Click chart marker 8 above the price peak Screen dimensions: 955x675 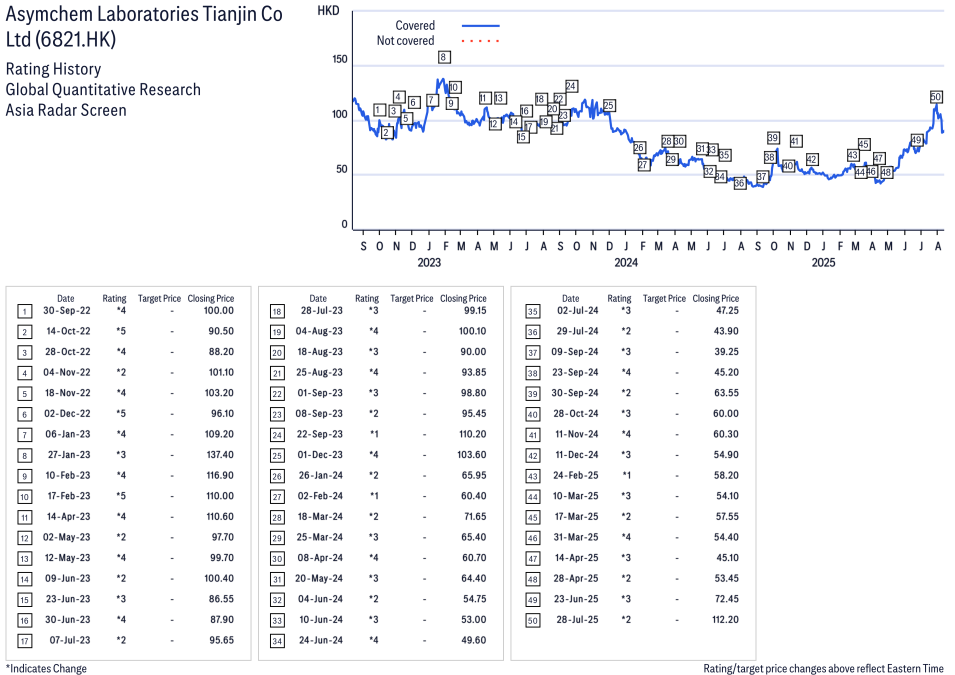pos(443,57)
